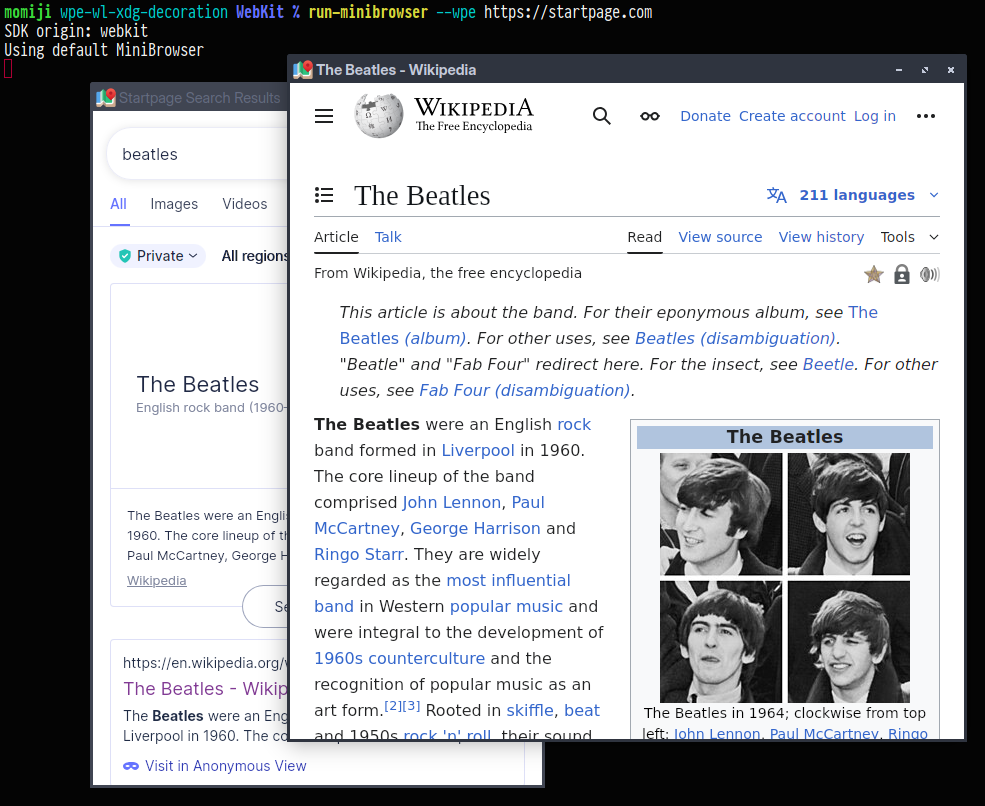985x806 pixels.
Task: Click the Wikipedia globe logo
Action: [x=379, y=116]
